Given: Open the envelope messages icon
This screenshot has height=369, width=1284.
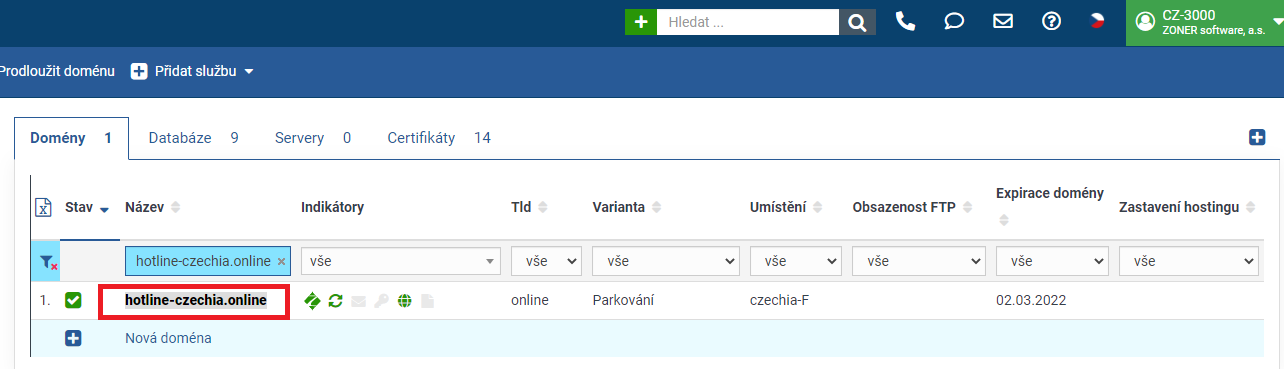Looking at the screenshot, I should [1003, 21].
